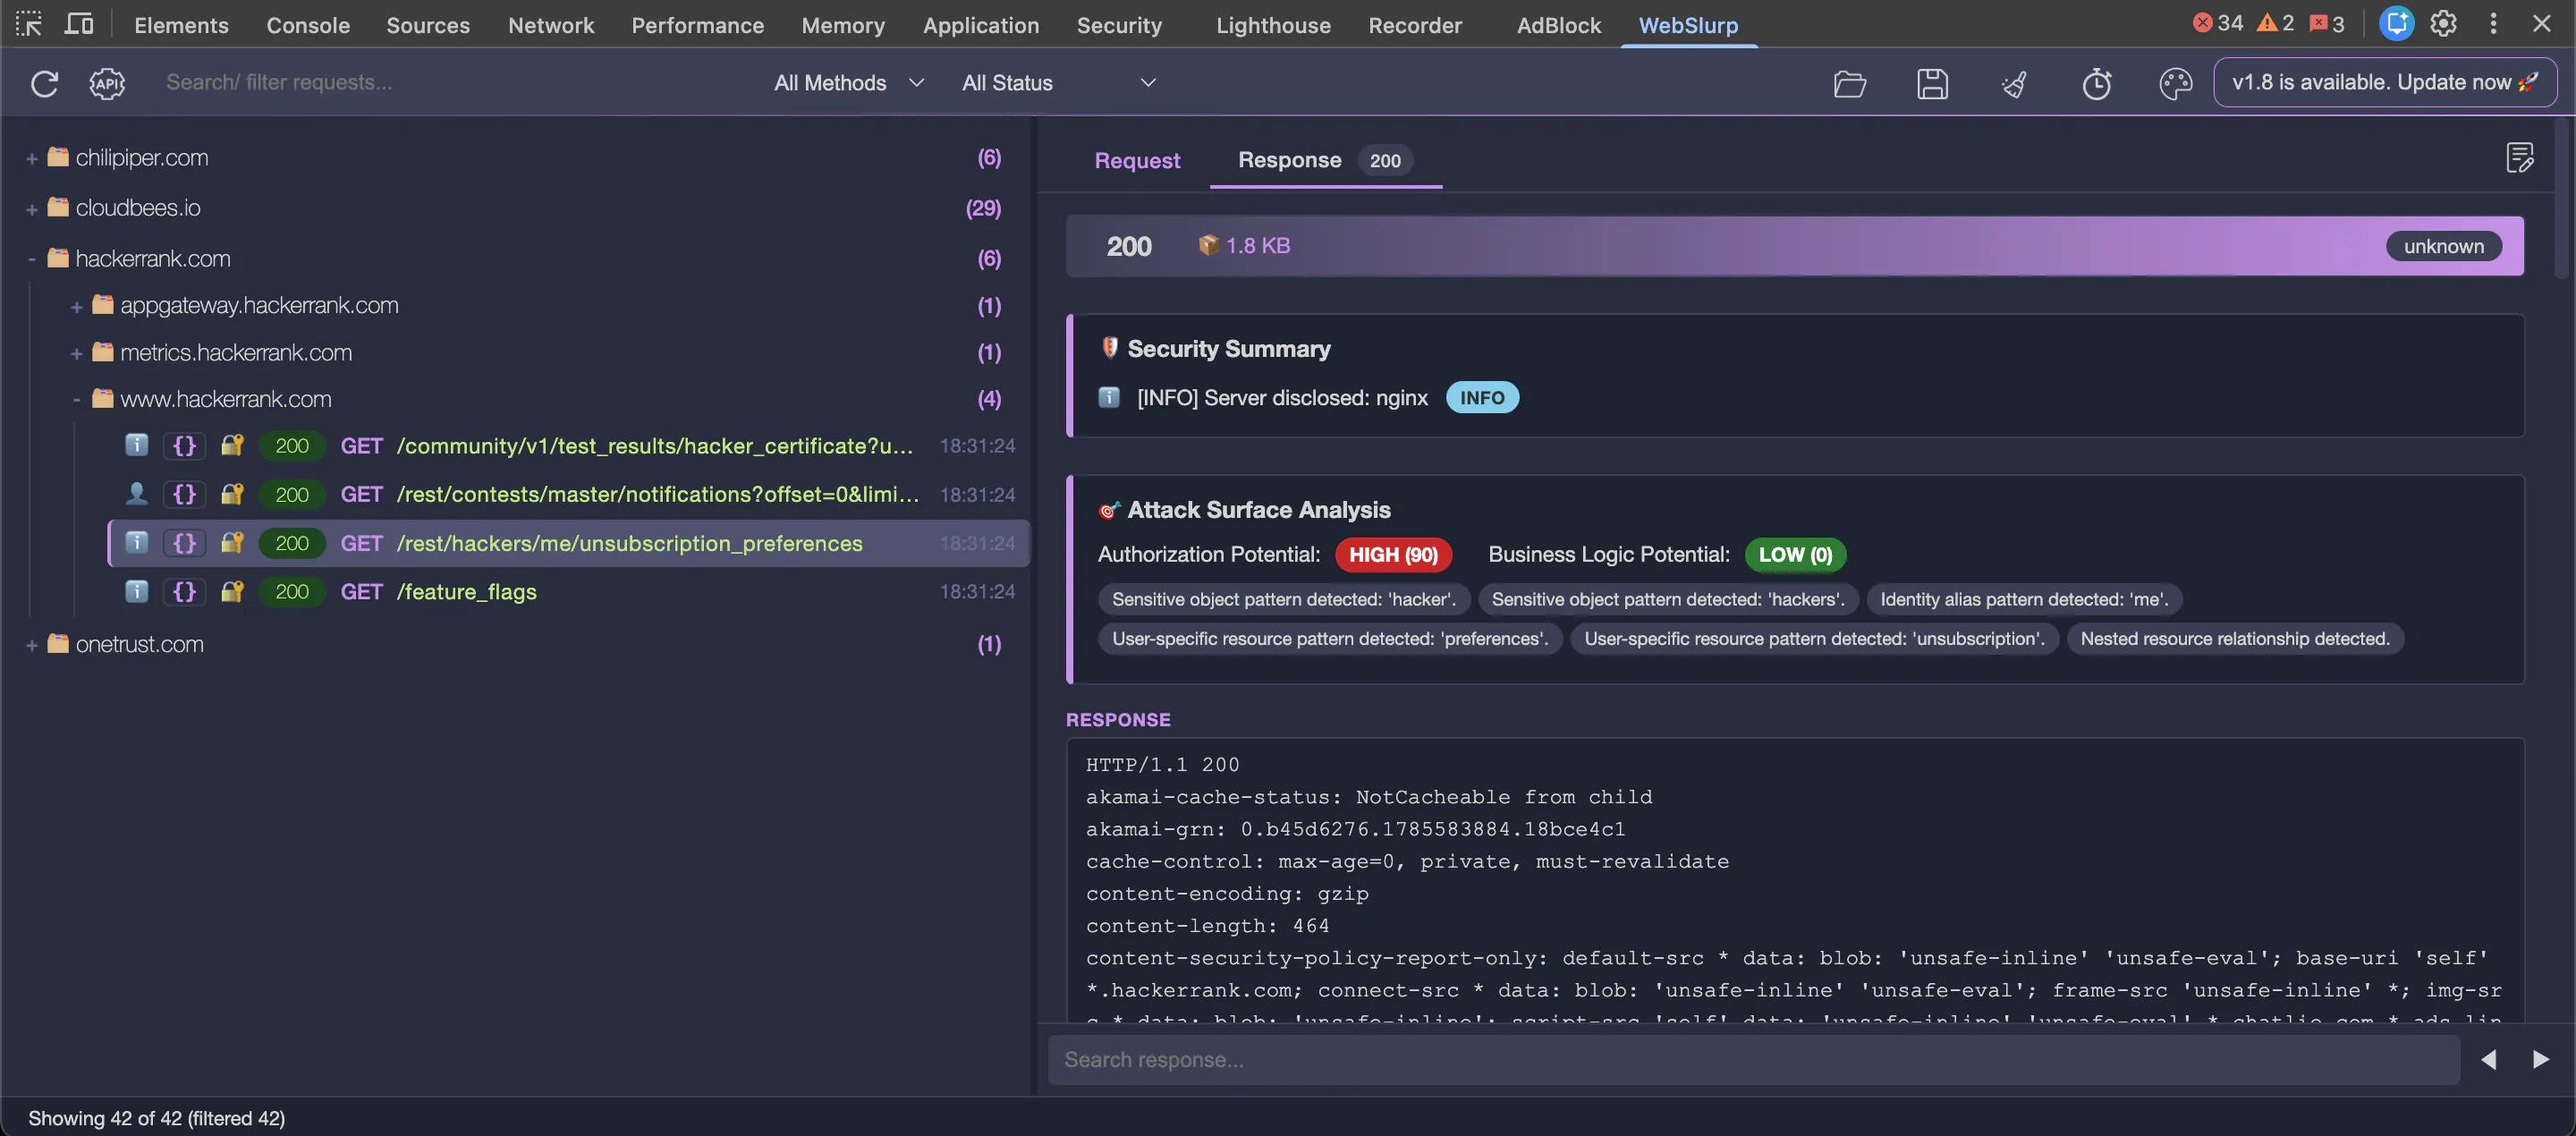Open the API hexagon icon
Screen dimensions: 2576x1136
click(x=107, y=83)
